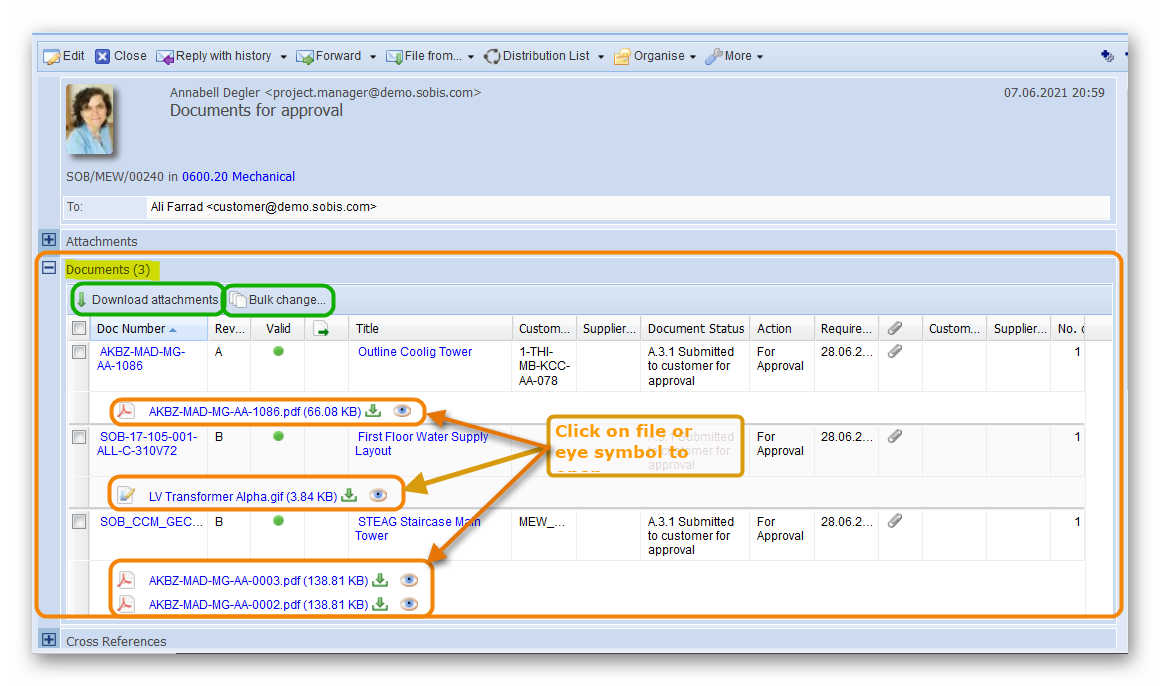Viewport: 1160px width, 686px height.
Task: Download AKBZ-MAD-MG-AA-0002.pdf via its green arrow icon
Action: click(x=380, y=604)
